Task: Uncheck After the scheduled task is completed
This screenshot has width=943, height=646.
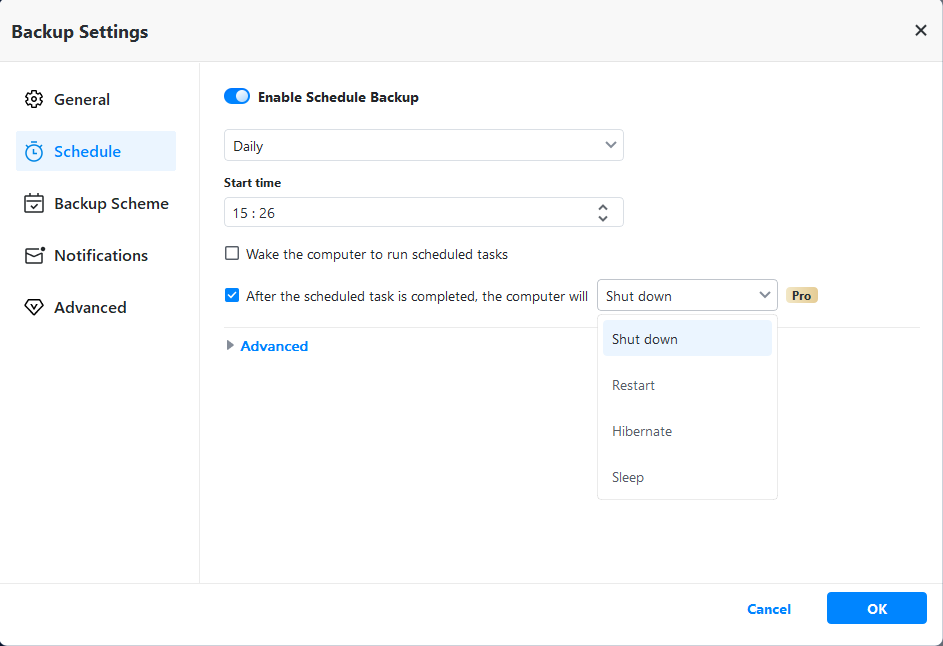Action: 232,296
